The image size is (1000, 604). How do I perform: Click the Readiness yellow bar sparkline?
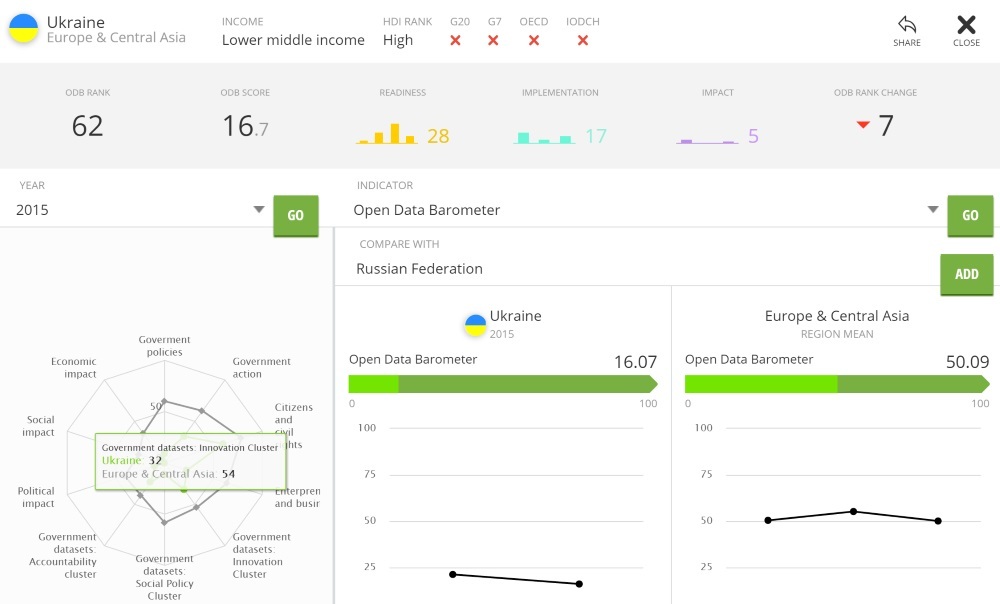(387, 133)
